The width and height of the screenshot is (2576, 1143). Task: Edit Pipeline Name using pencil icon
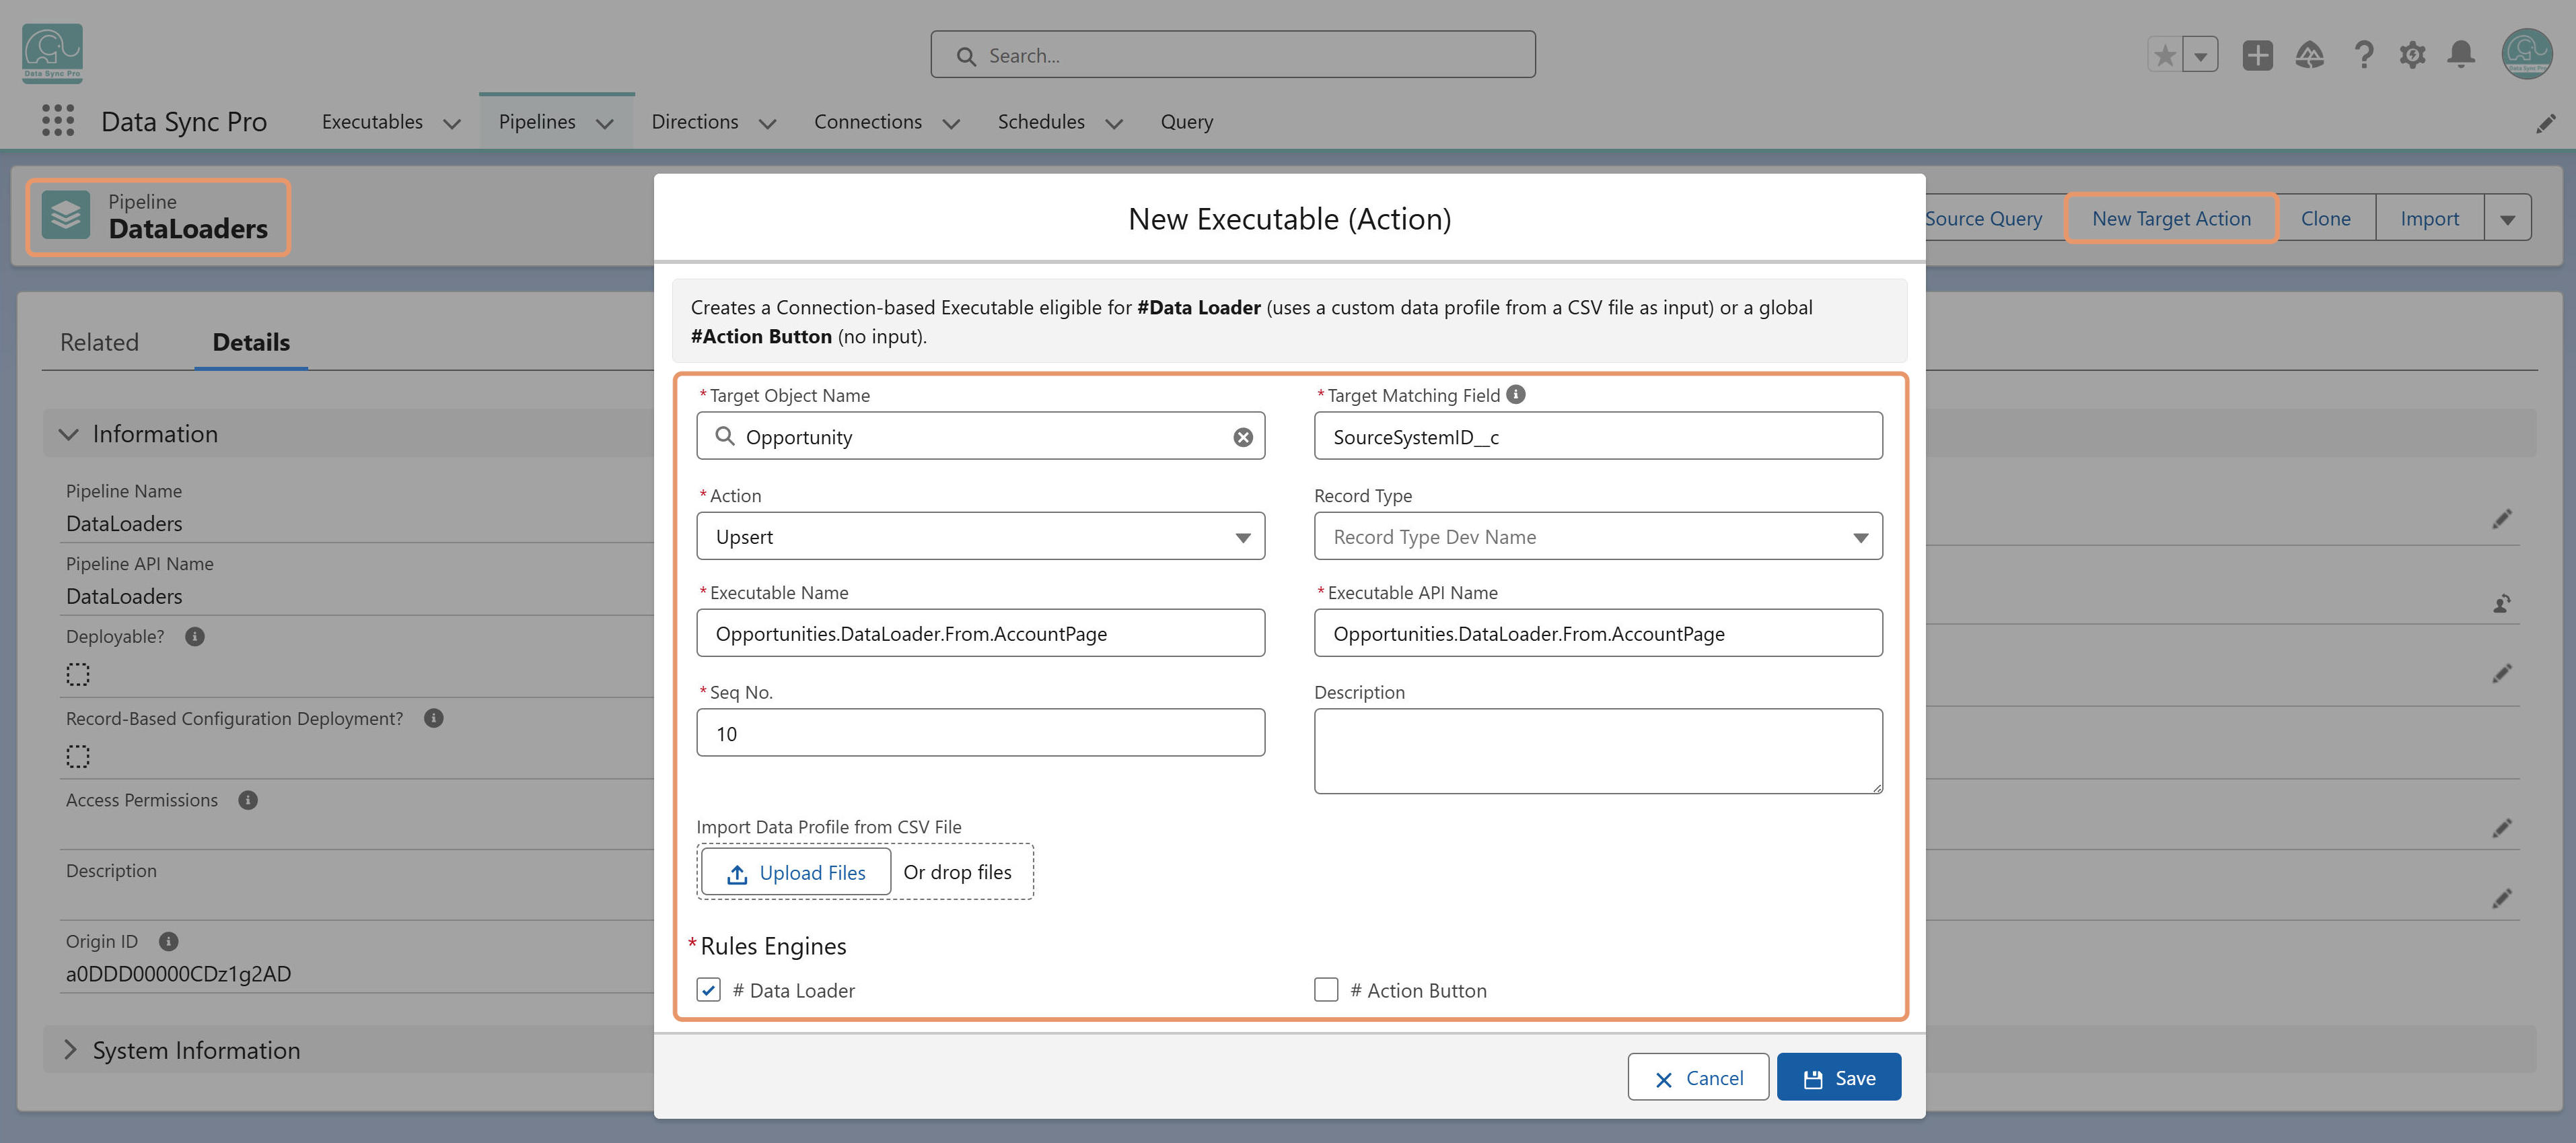click(2501, 519)
